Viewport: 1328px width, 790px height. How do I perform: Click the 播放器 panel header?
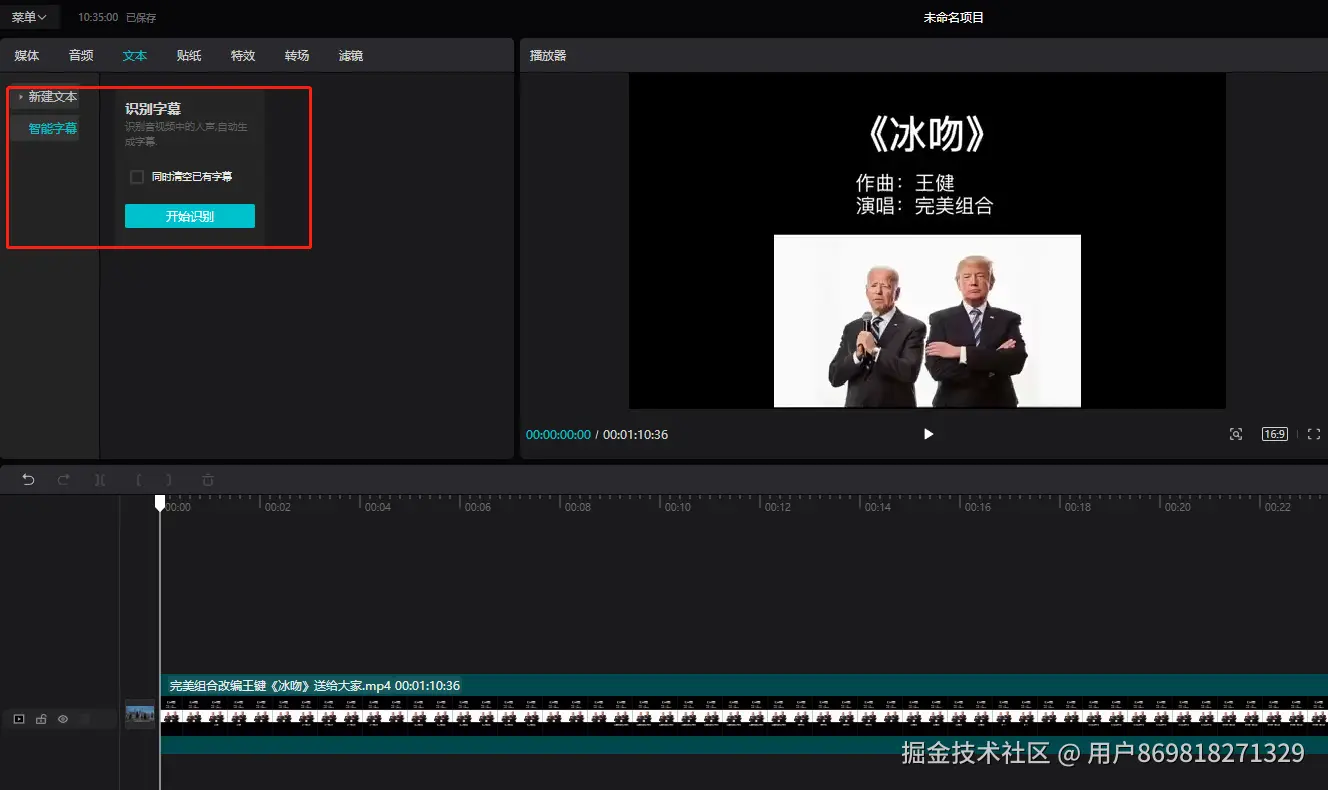[548, 56]
